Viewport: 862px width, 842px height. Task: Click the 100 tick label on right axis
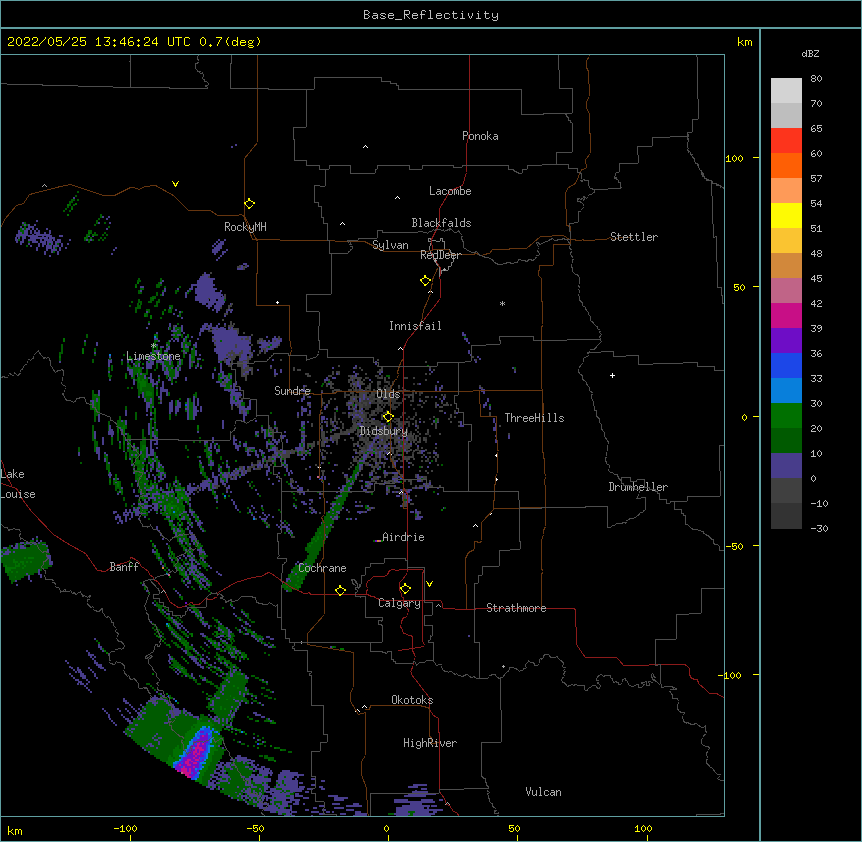coord(734,158)
